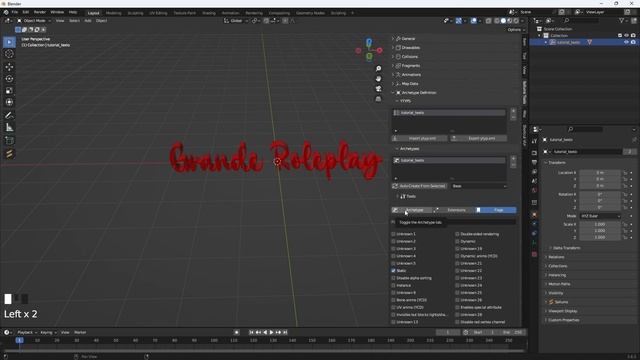Screen dimensions: 640x360
Task: Select the Scale tool in the viewport toolbar
Action: tap(9, 91)
